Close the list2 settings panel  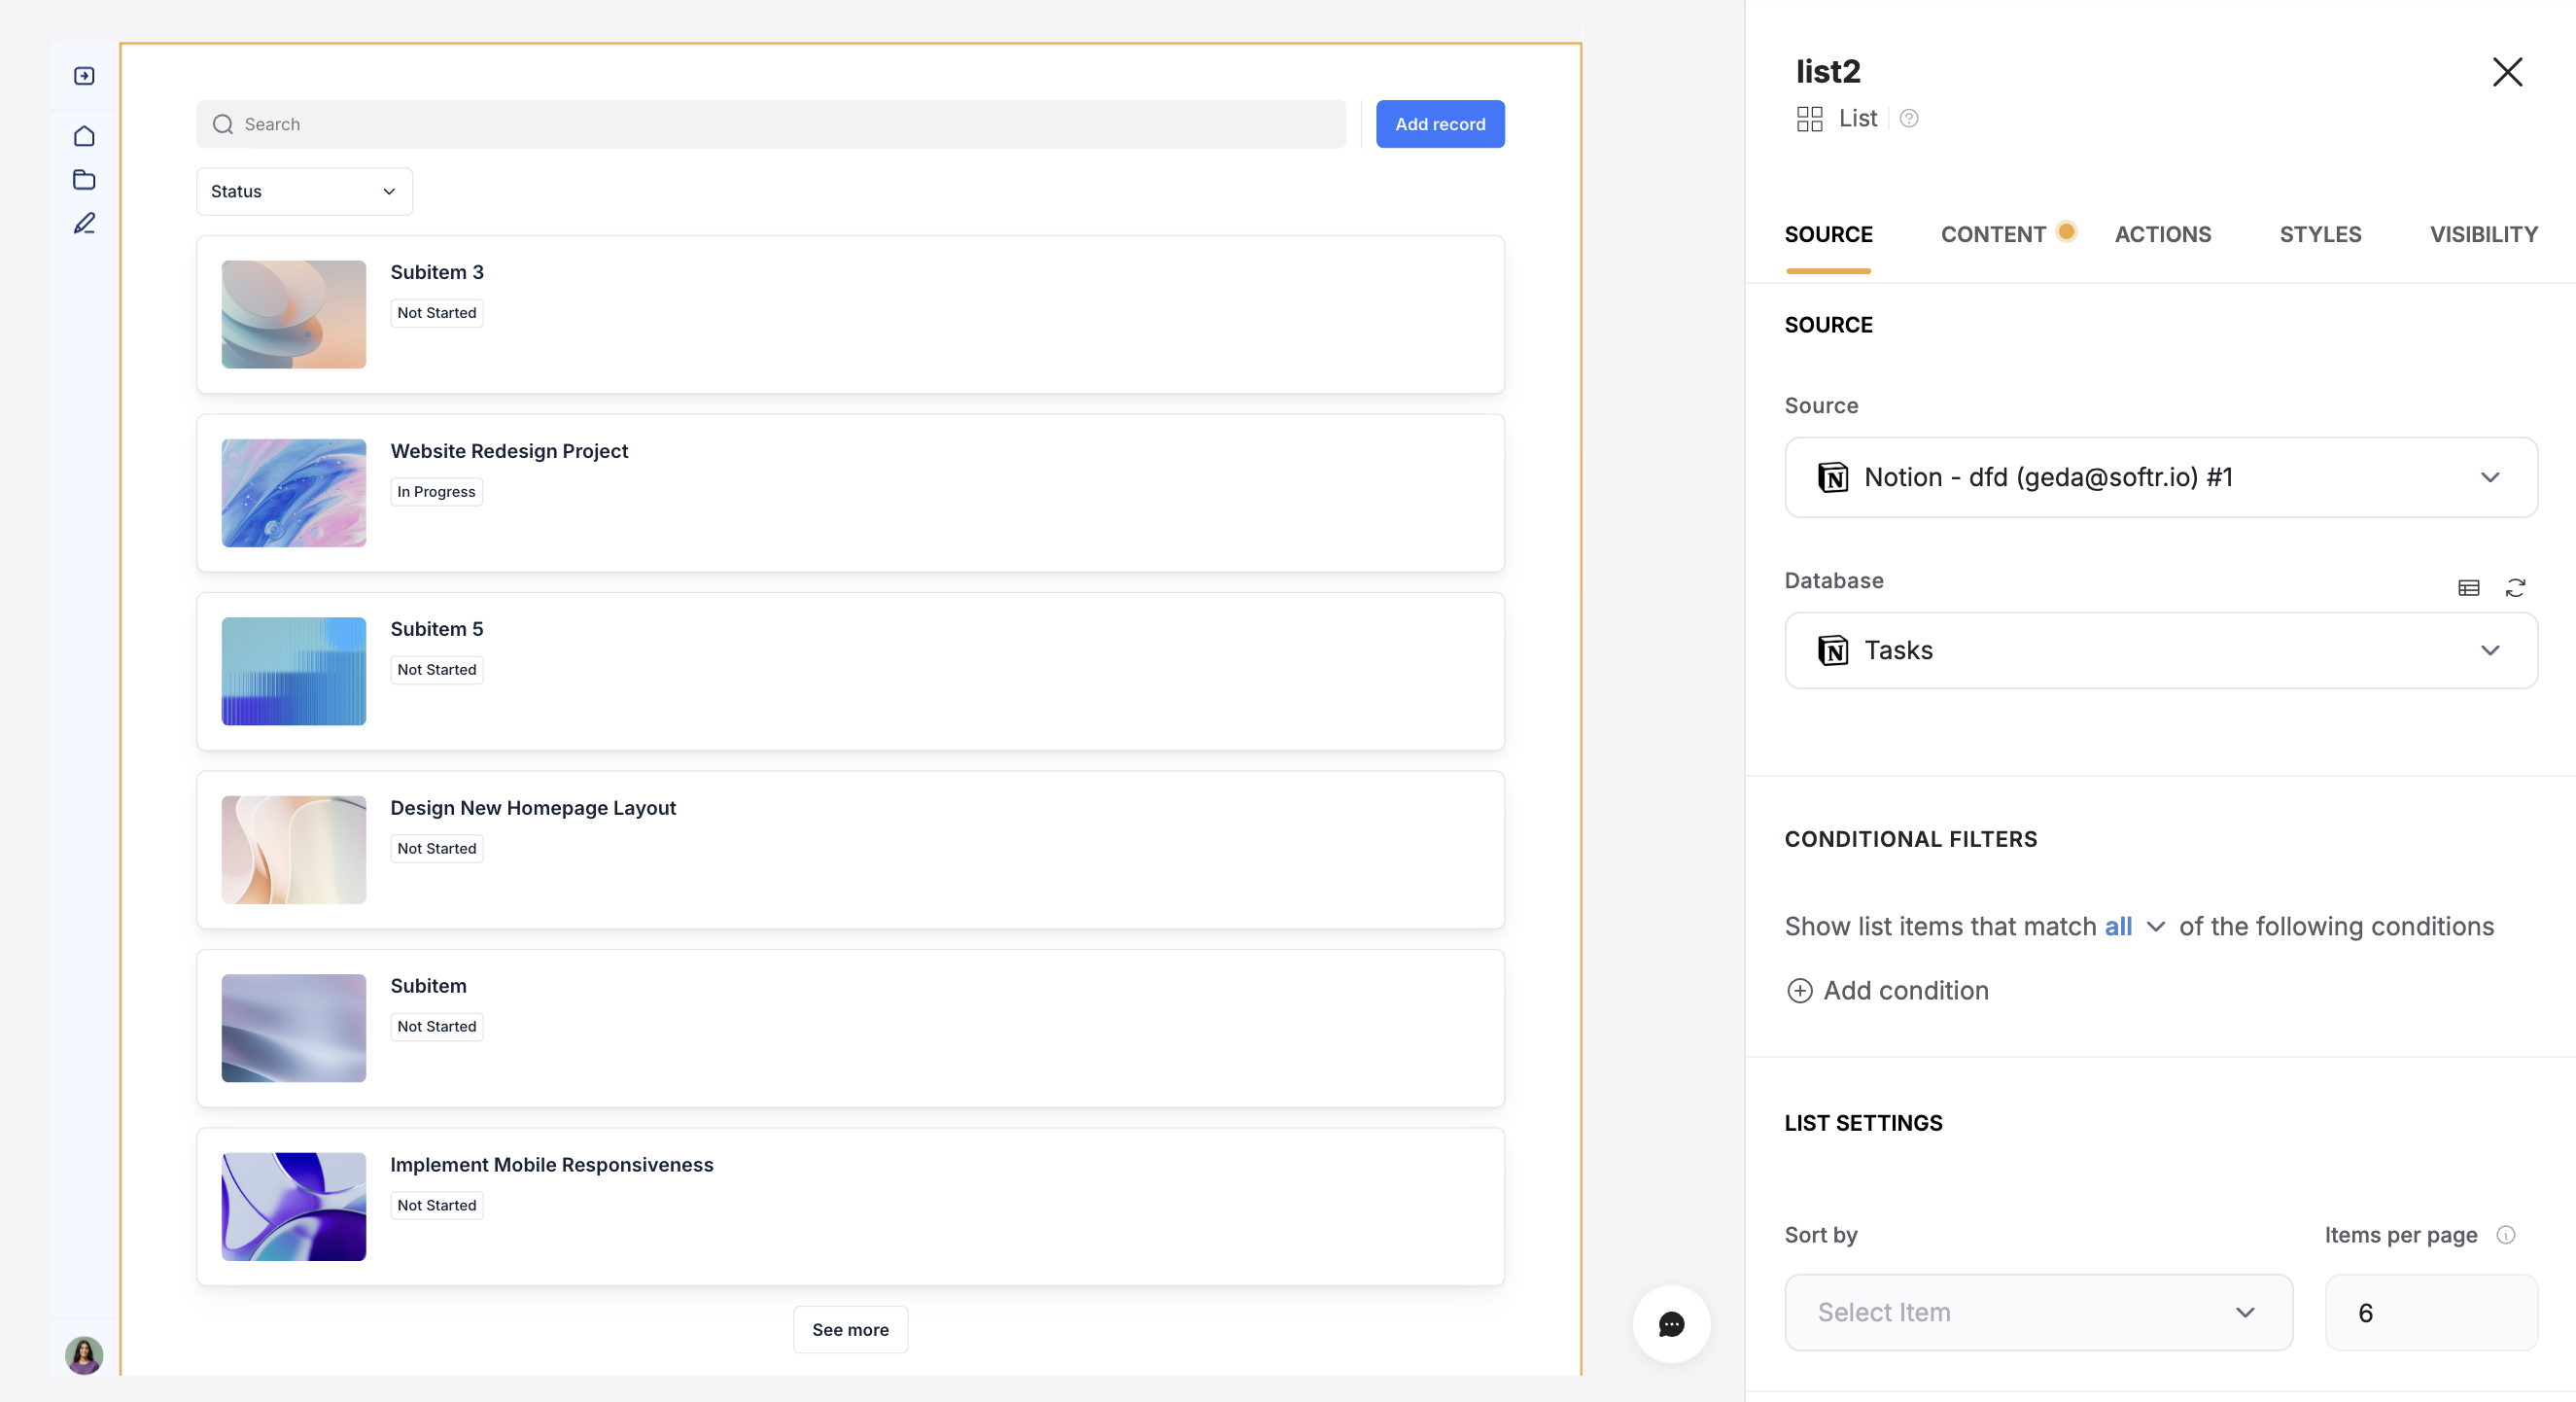2507,72
